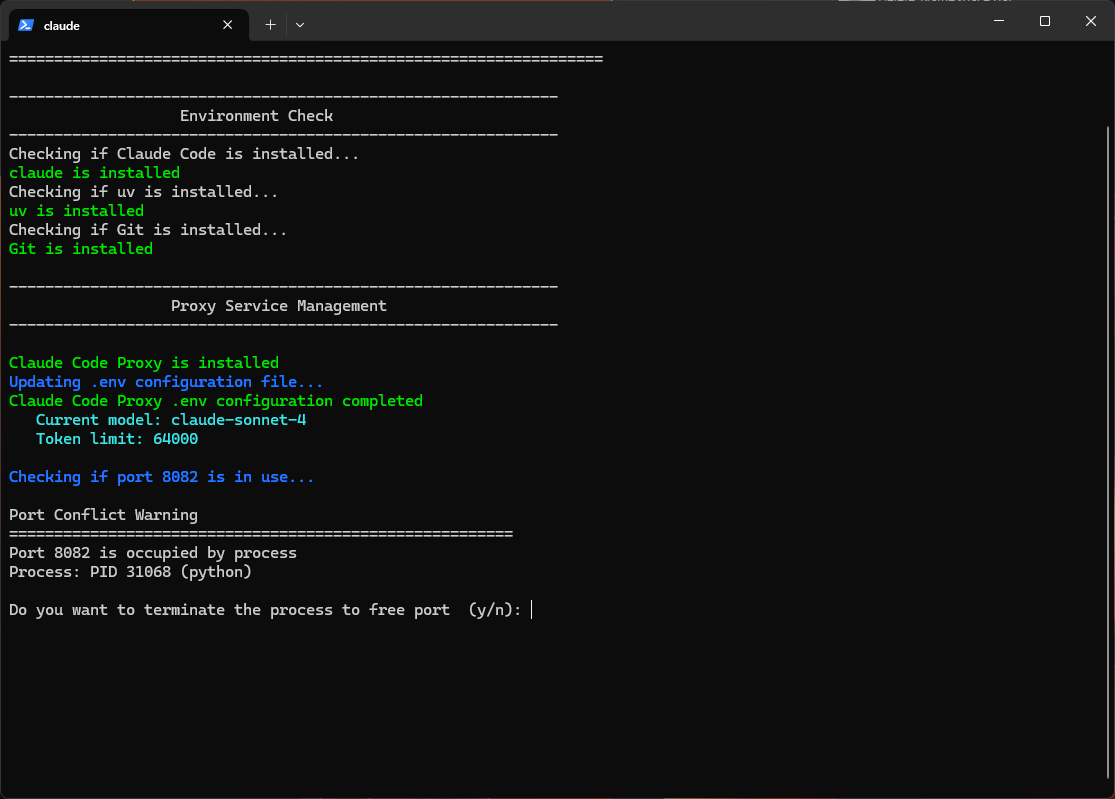Click the 'Git is installed' line
Viewport: 1115px width, 799px height.
pos(81,249)
